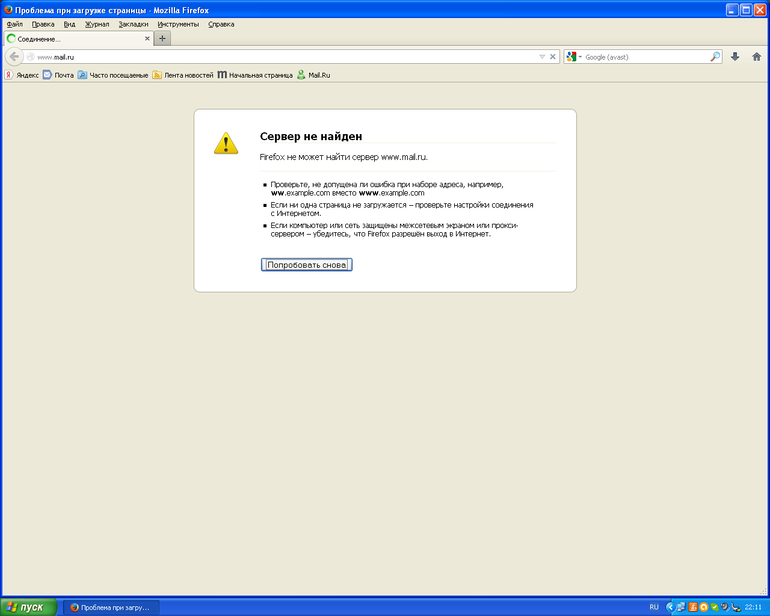Screen dimensions: 770x616
Task: Click text 'Firefox не может найти сервер www.mail.ru.'
Action: pos(343,157)
